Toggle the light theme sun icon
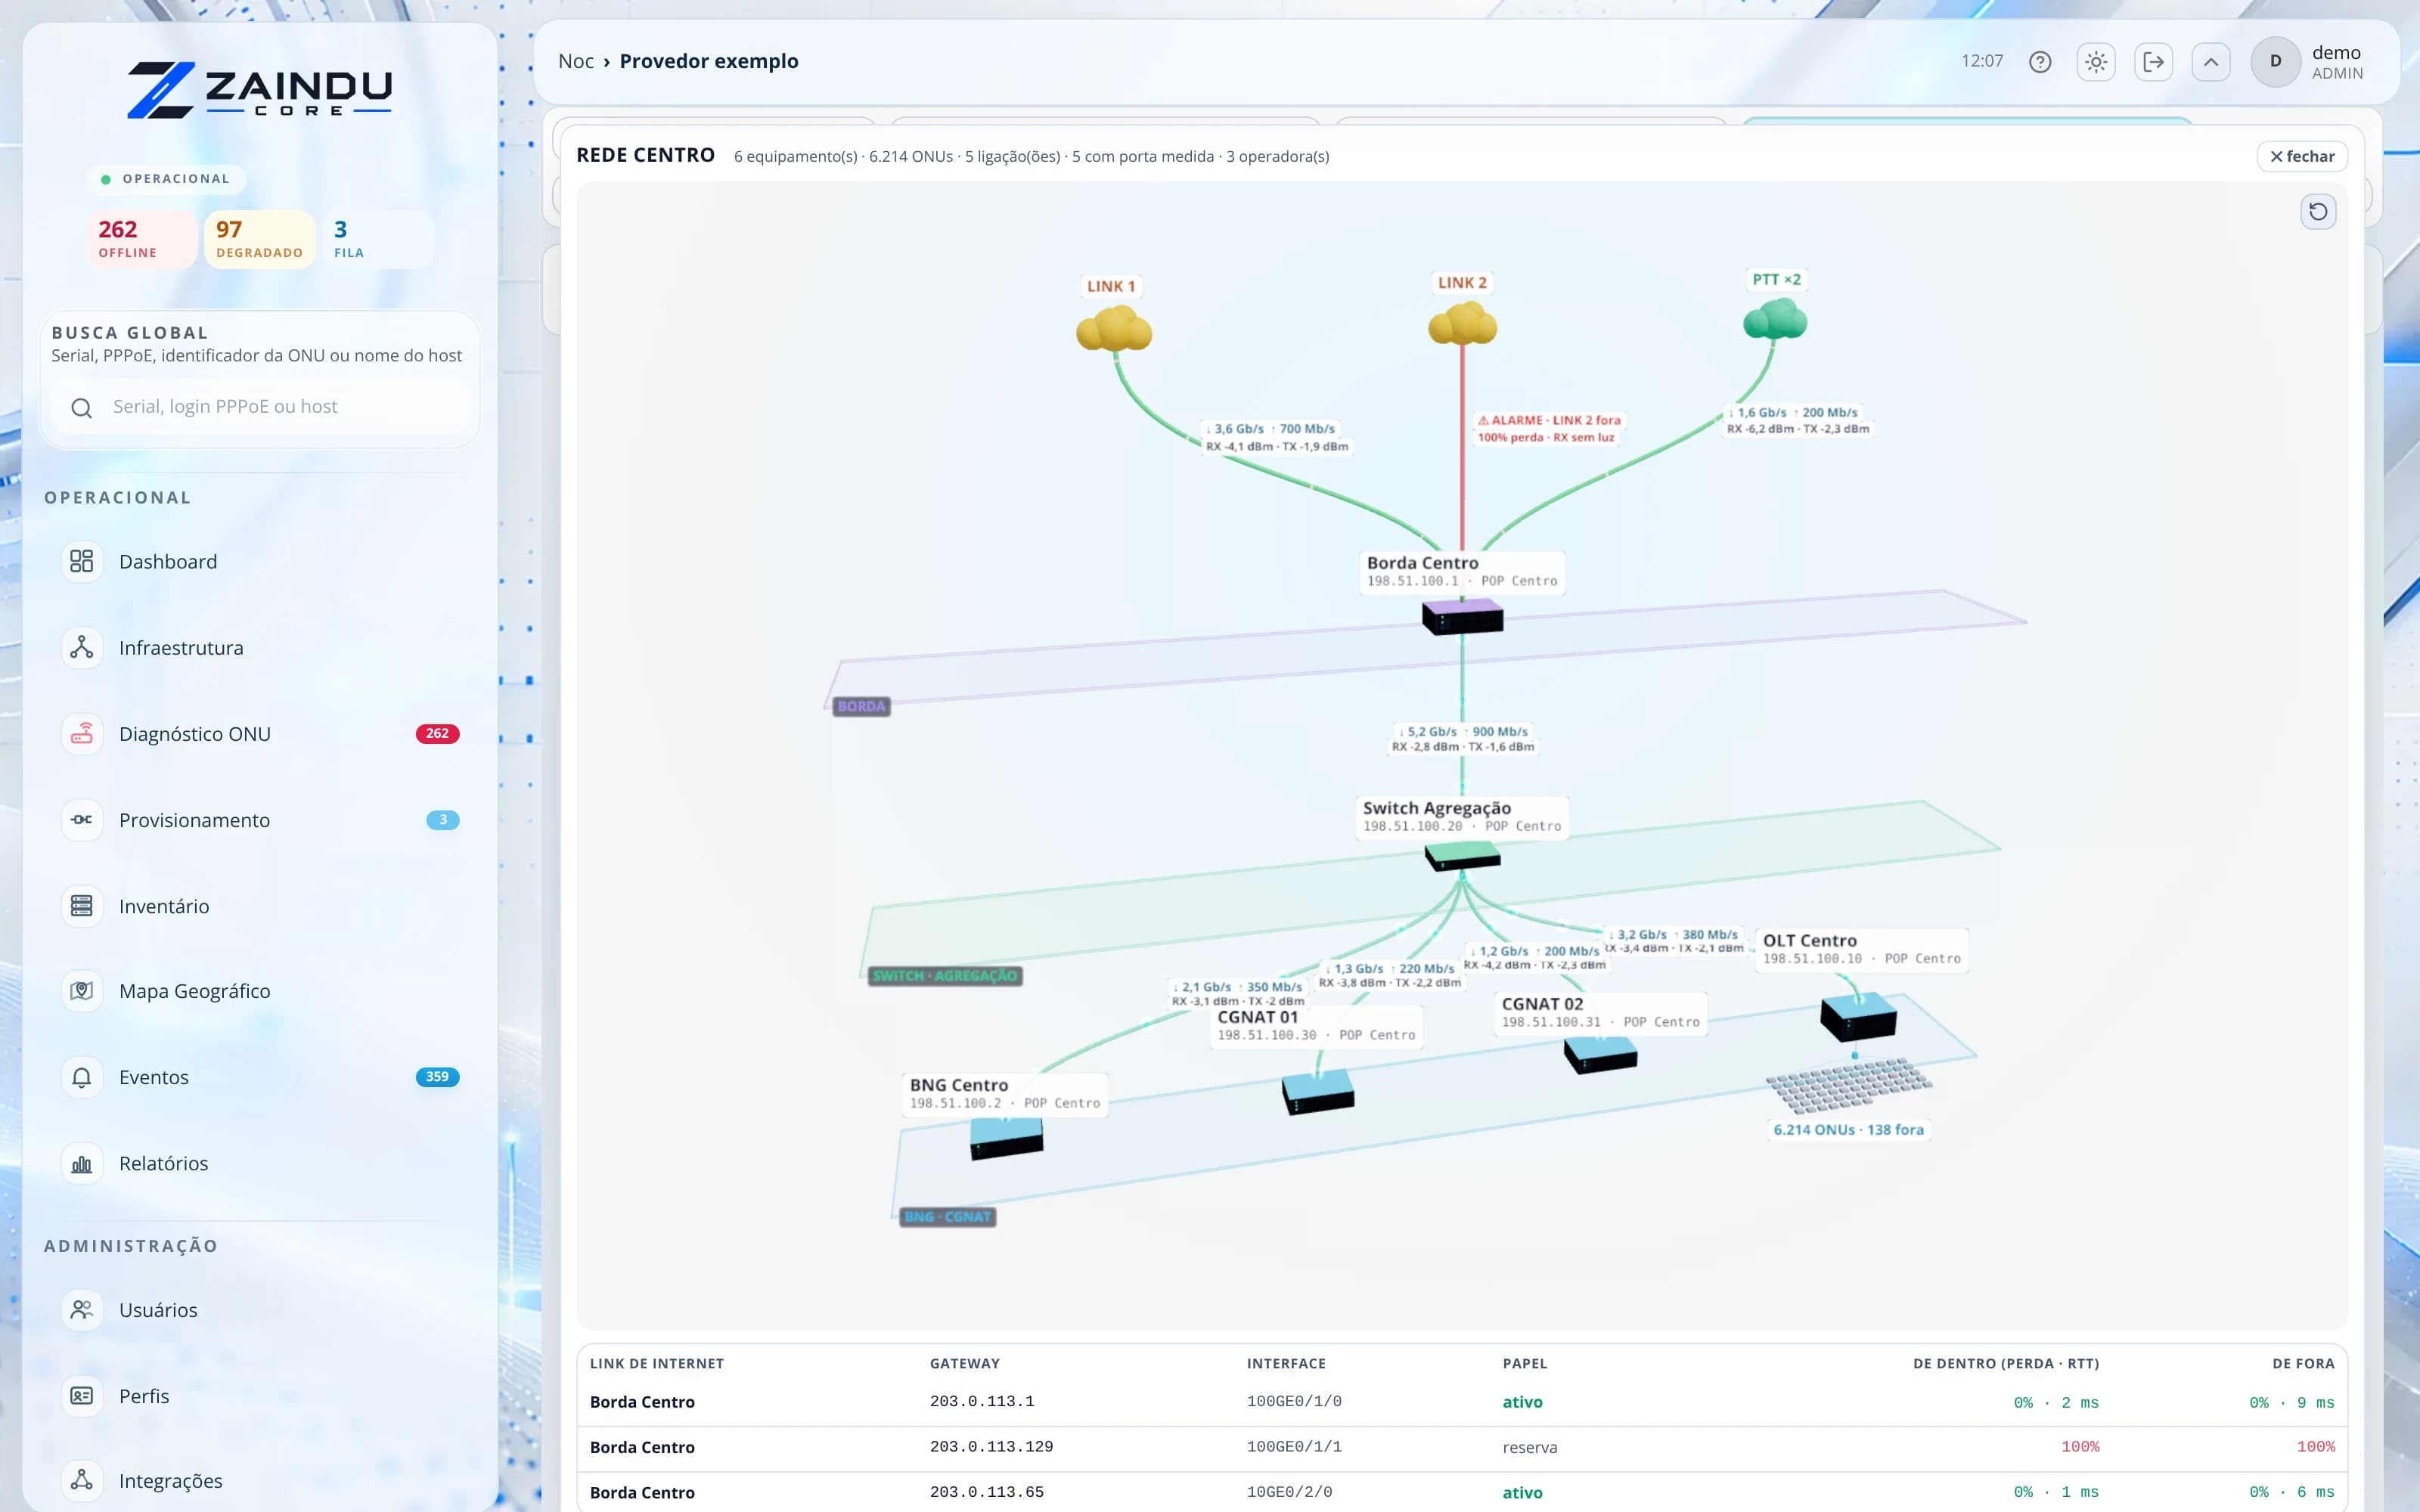 tap(2096, 62)
